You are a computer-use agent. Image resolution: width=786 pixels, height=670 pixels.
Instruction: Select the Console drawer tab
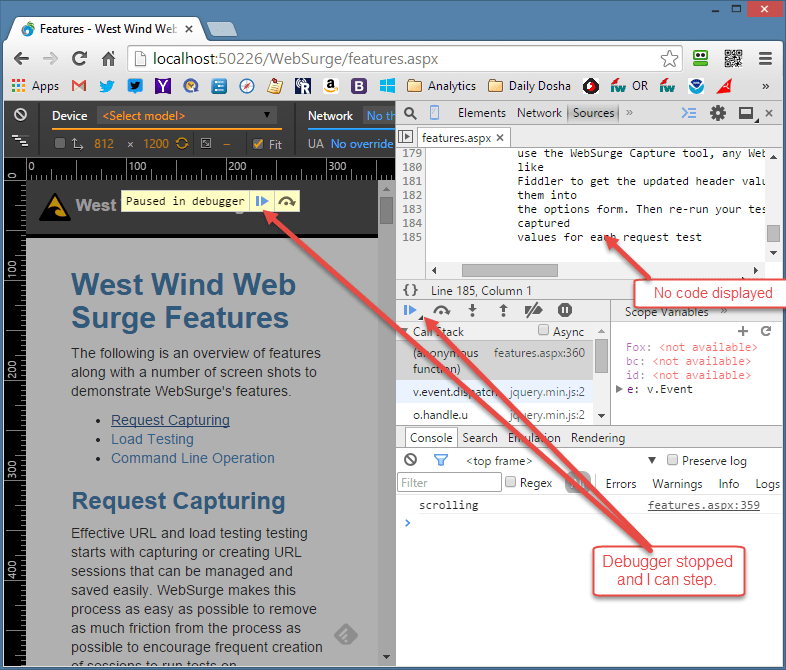coord(431,437)
